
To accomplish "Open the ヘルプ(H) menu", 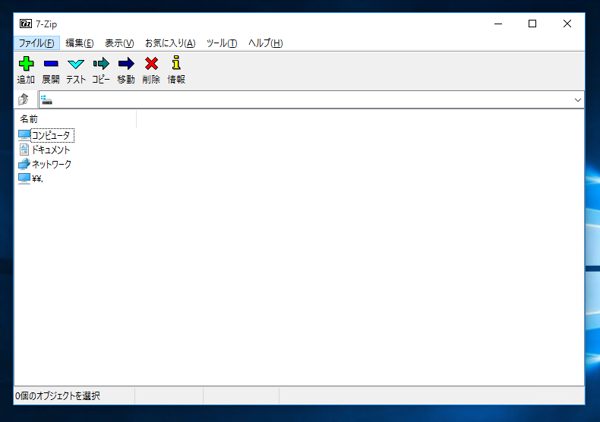I will (x=266, y=43).
